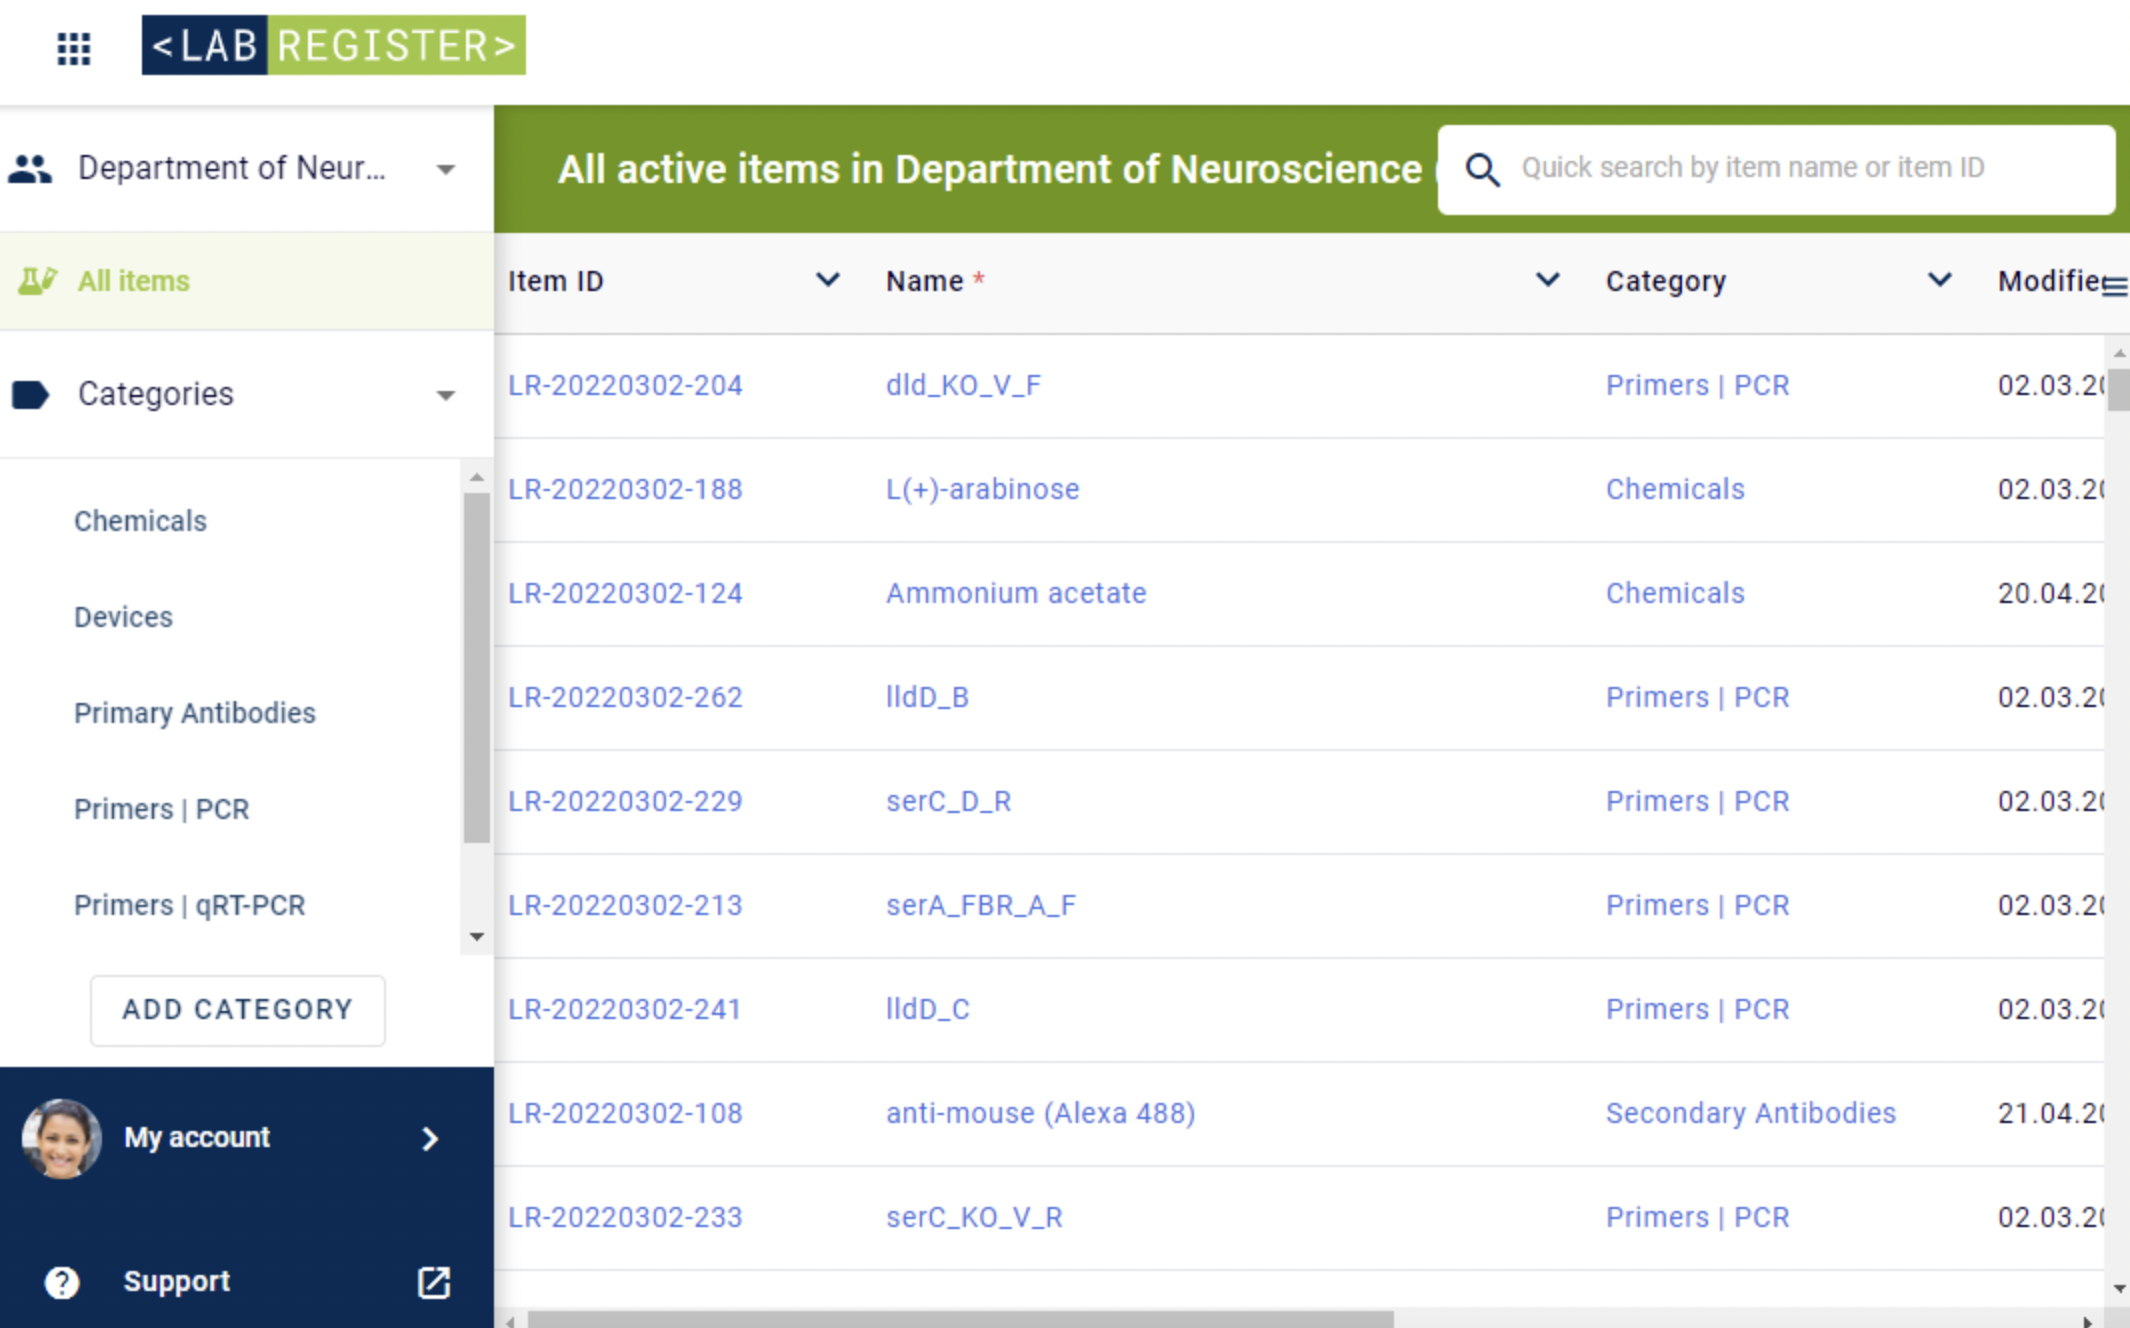2130x1328 pixels.
Task: Open the Item ID column filter dropdown
Action: coord(827,281)
